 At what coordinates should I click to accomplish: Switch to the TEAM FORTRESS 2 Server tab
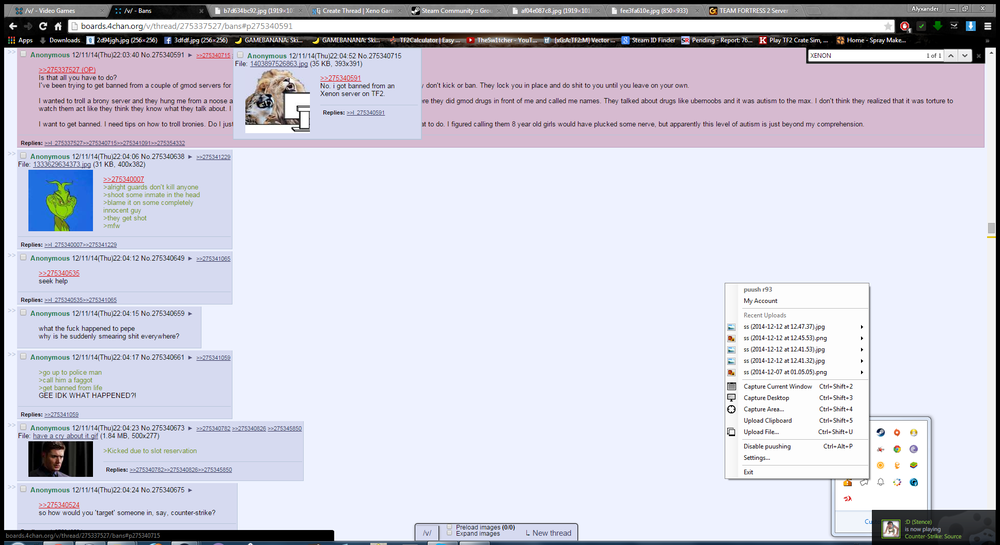pos(753,10)
